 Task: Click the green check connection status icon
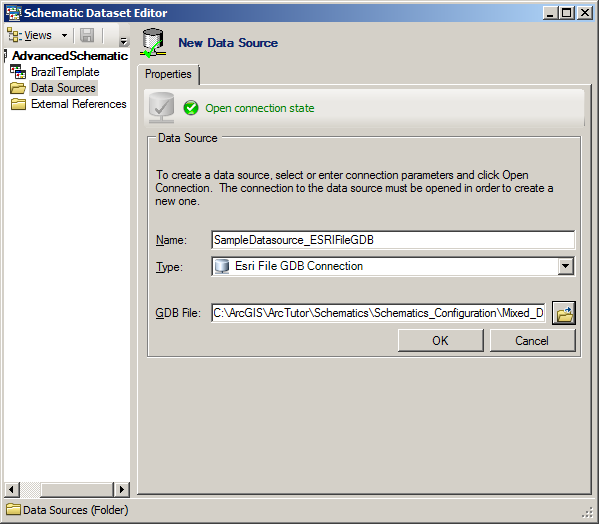tap(191, 108)
